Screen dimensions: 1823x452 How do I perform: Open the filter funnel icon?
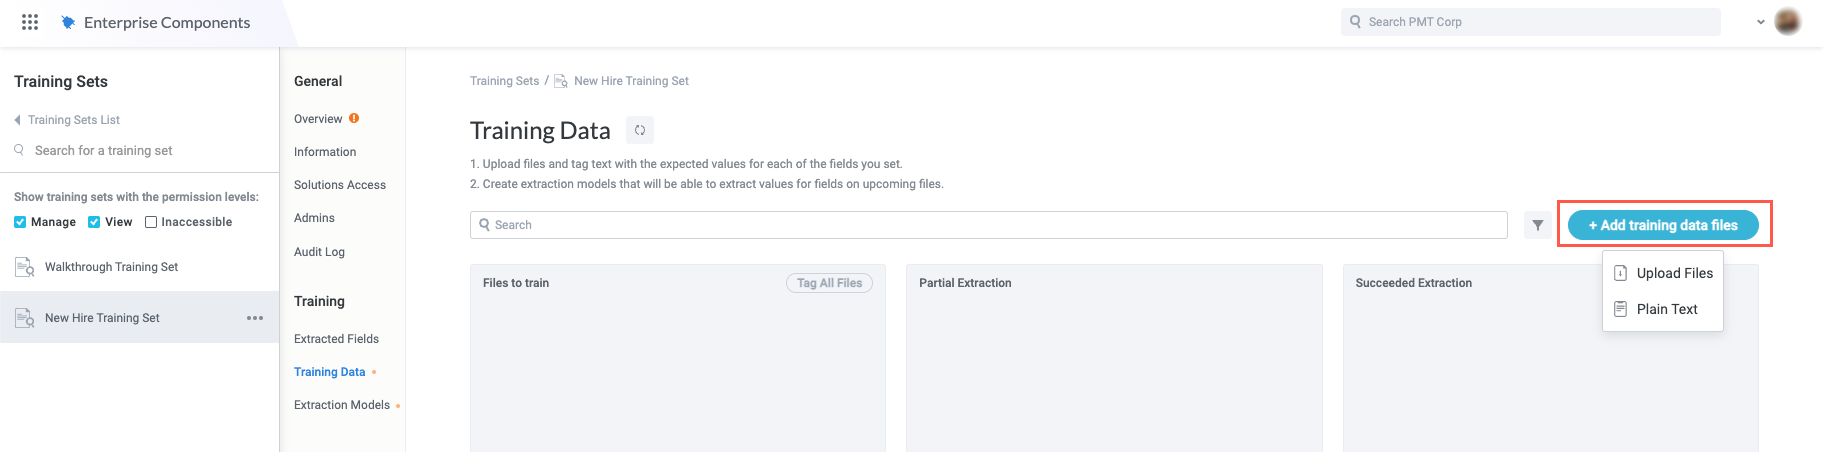(x=1538, y=225)
